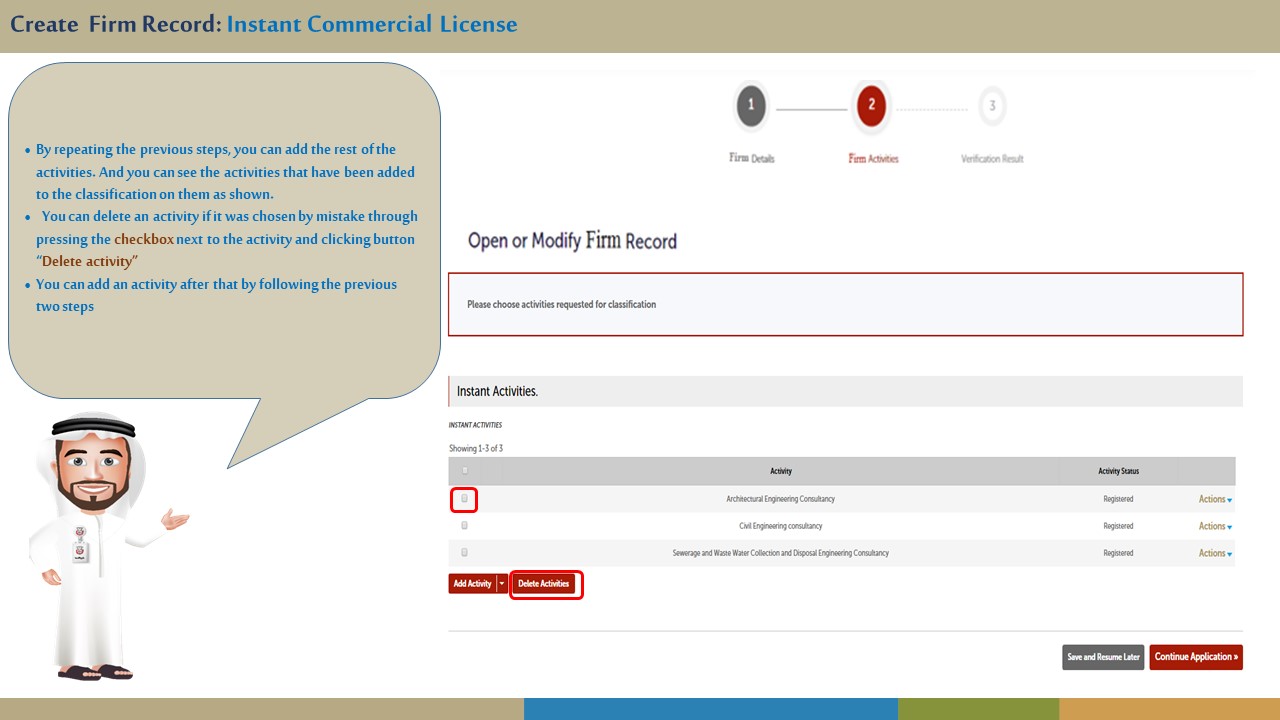Click step 1 circle for Firm Details
The width and height of the screenshot is (1280, 720).
tap(751, 106)
